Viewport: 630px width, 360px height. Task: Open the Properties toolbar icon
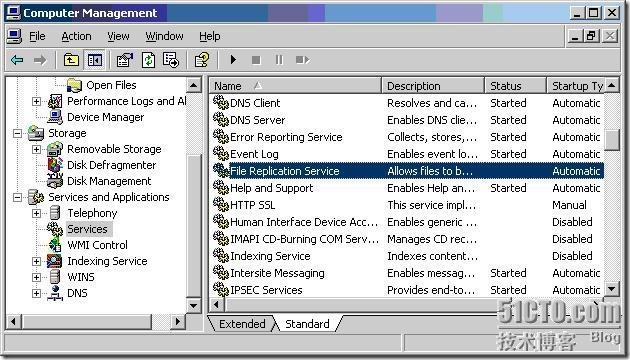coord(125,60)
